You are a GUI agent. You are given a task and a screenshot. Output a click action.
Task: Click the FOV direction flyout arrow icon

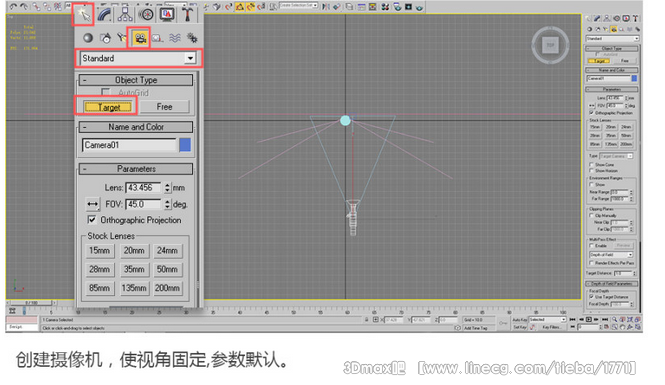tap(92, 204)
